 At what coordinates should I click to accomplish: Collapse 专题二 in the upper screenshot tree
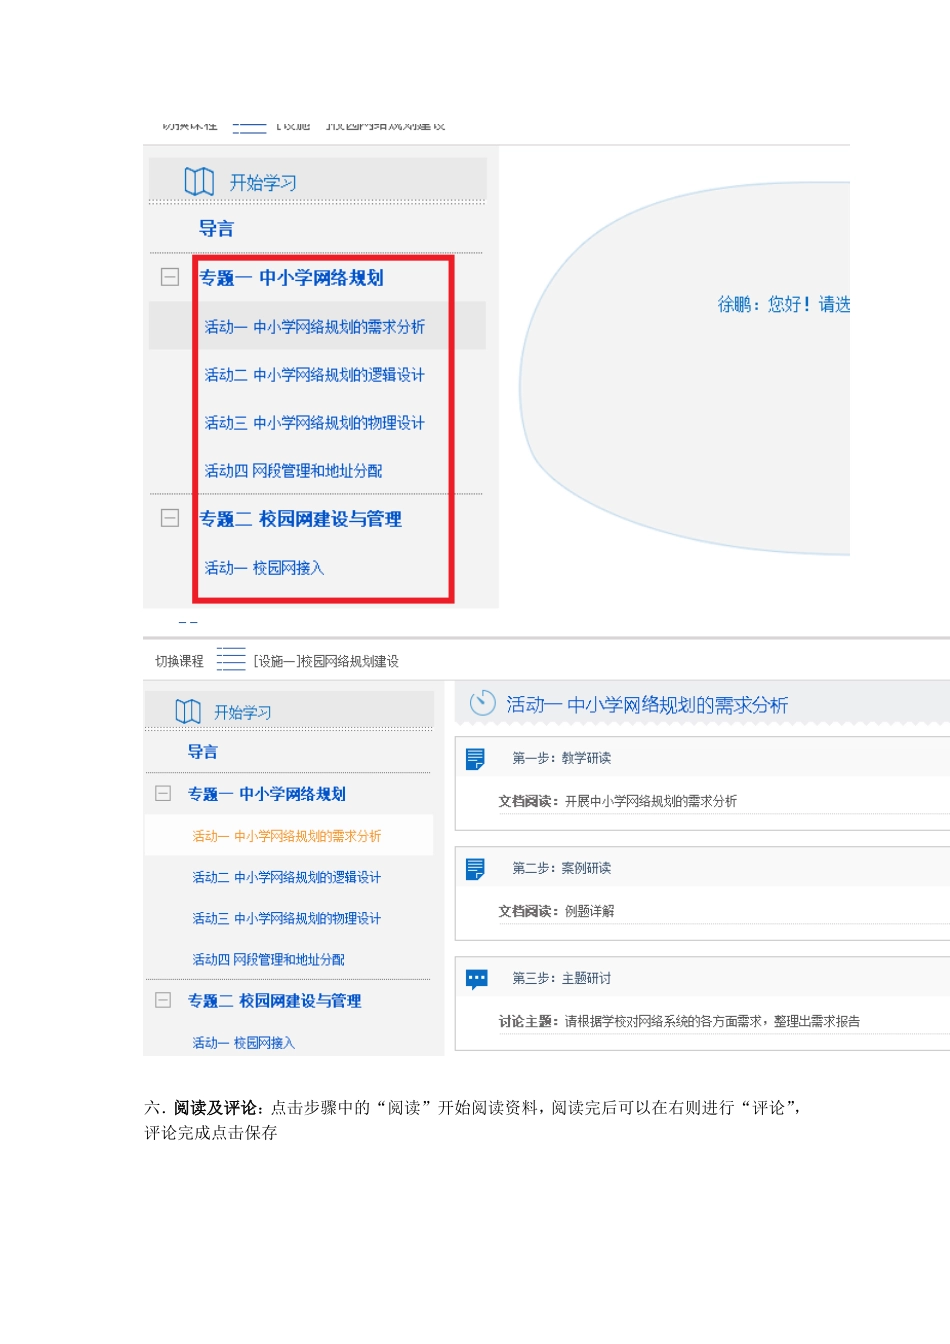point(170,518)
